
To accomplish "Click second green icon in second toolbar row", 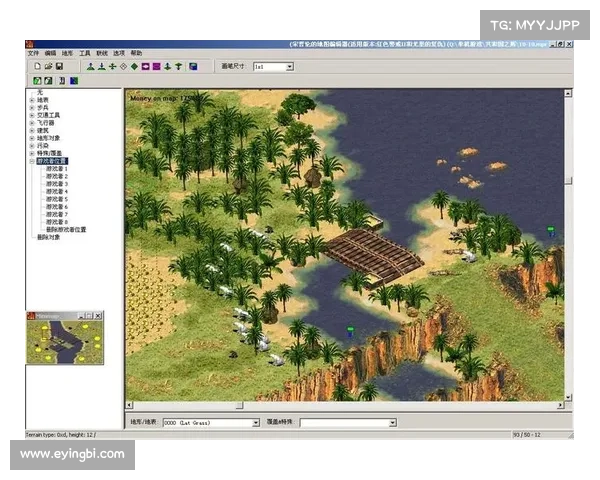I will (48, 81).
